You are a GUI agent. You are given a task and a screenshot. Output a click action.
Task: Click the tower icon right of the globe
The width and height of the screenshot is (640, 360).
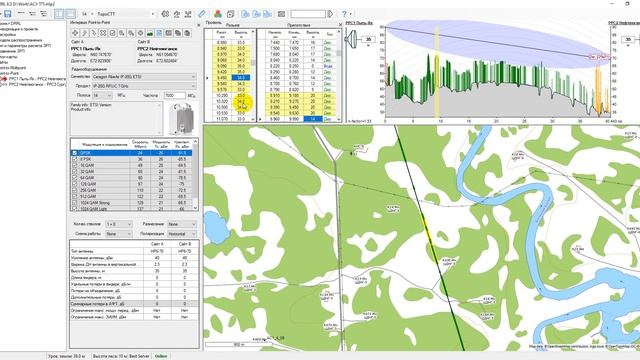click(x=177, y=14)
